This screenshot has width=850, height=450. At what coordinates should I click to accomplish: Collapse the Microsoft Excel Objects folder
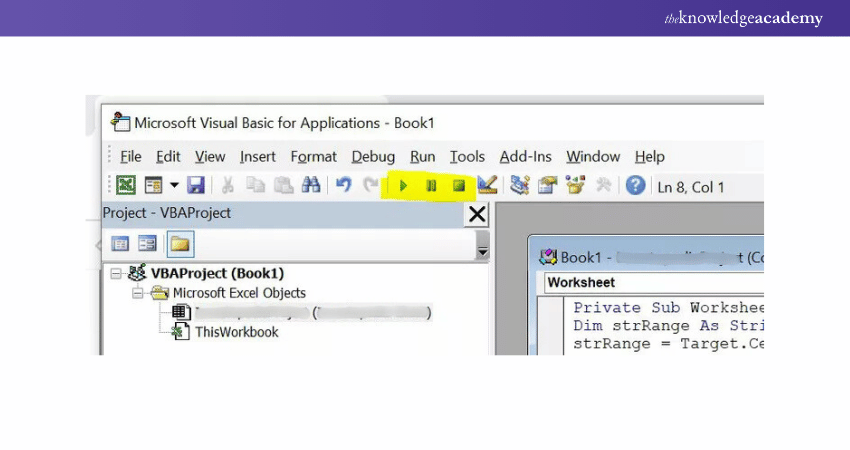[x=138, y=293]
